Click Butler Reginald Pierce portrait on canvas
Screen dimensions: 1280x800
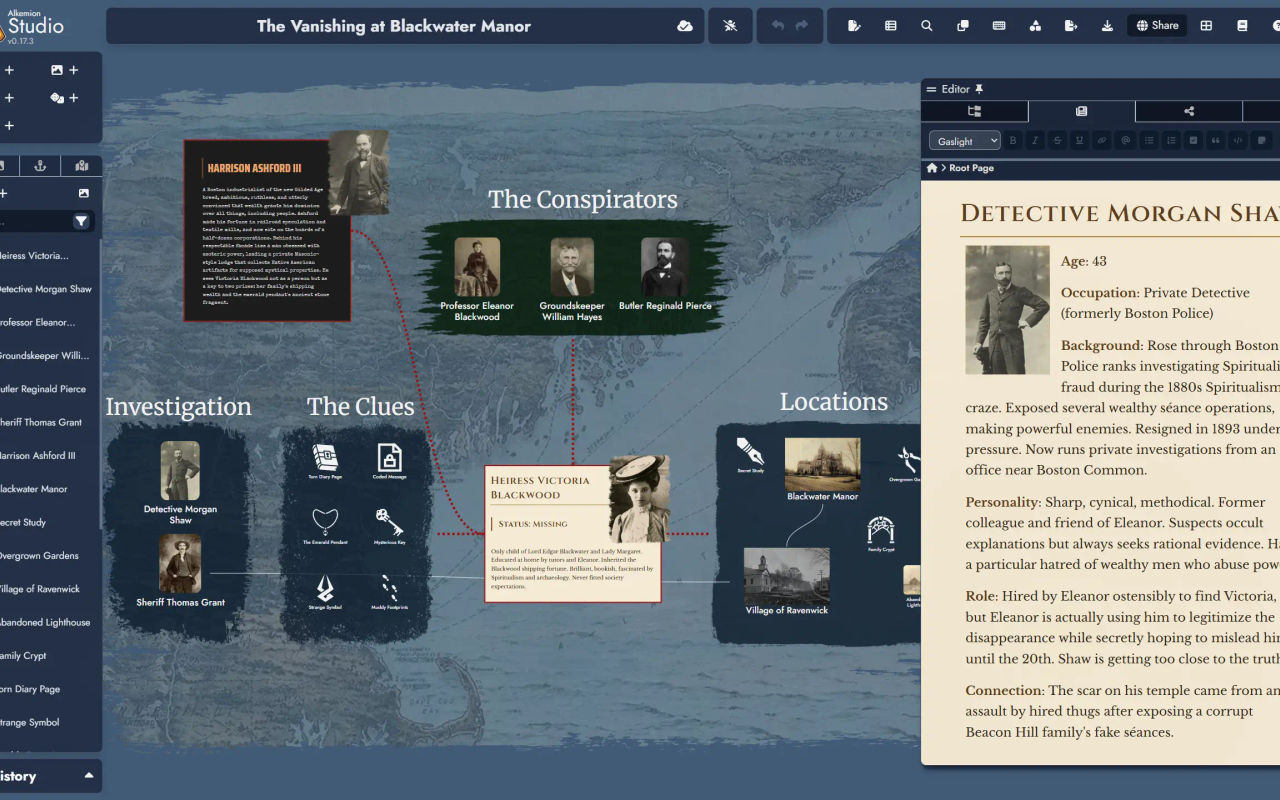coord(665,267)
